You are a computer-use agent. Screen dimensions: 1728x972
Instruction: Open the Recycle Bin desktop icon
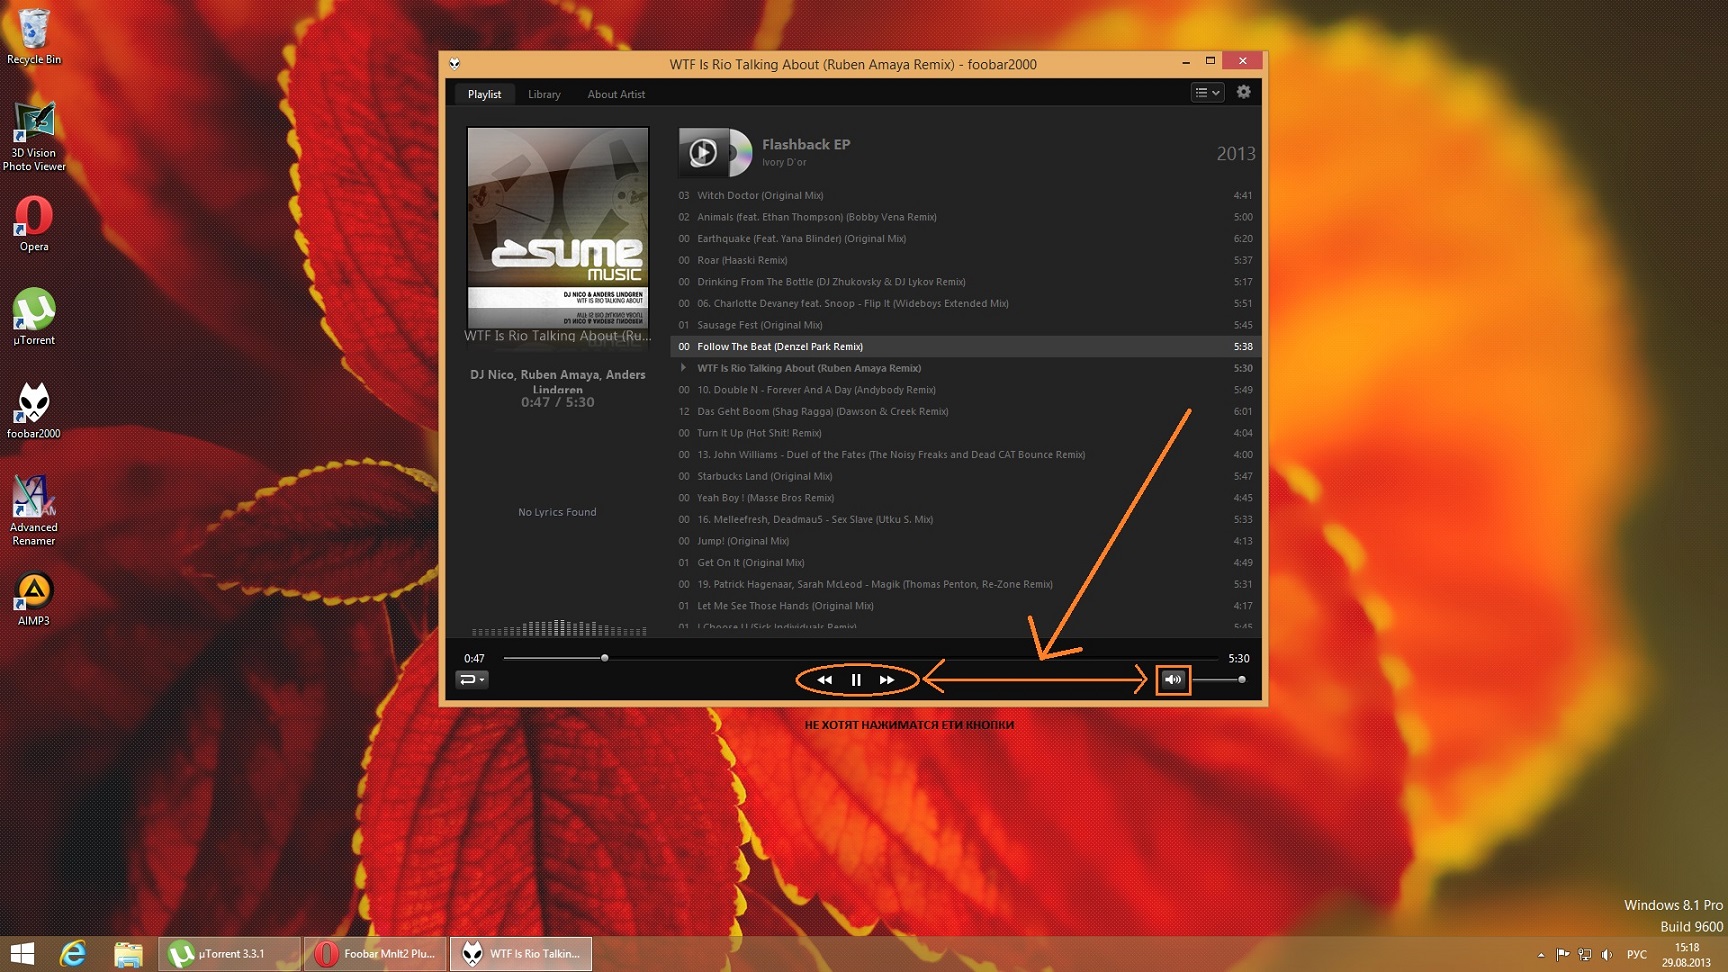pyautogui.click(x=34, y=37)
